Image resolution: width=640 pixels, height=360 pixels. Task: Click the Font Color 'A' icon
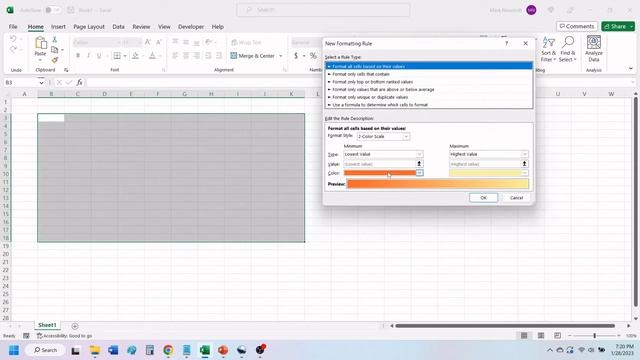click(152, 56)
